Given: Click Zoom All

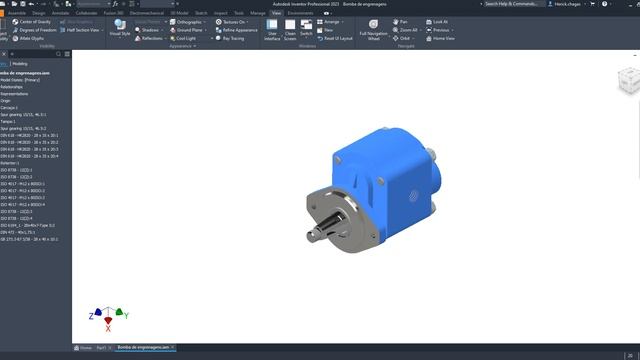Looking at the screenshot, I should 405,30.
